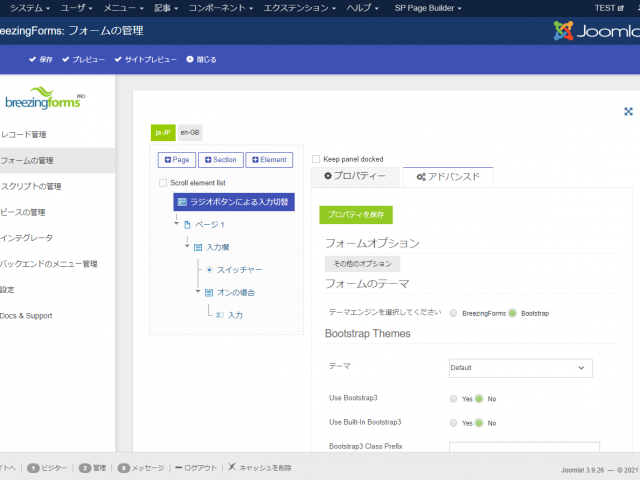
Task: Click the TEST site link in the top bar
Action: 609,8
